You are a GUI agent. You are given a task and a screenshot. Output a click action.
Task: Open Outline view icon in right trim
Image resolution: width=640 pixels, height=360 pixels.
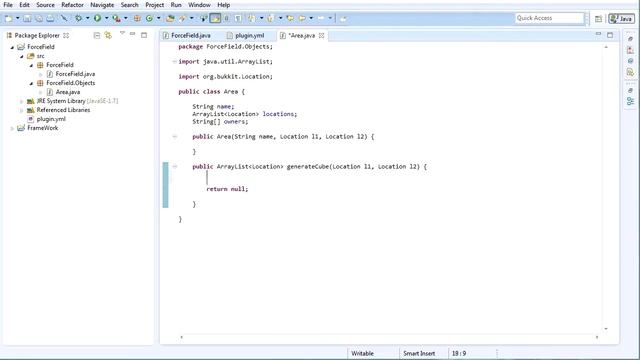tap(630, 101)
